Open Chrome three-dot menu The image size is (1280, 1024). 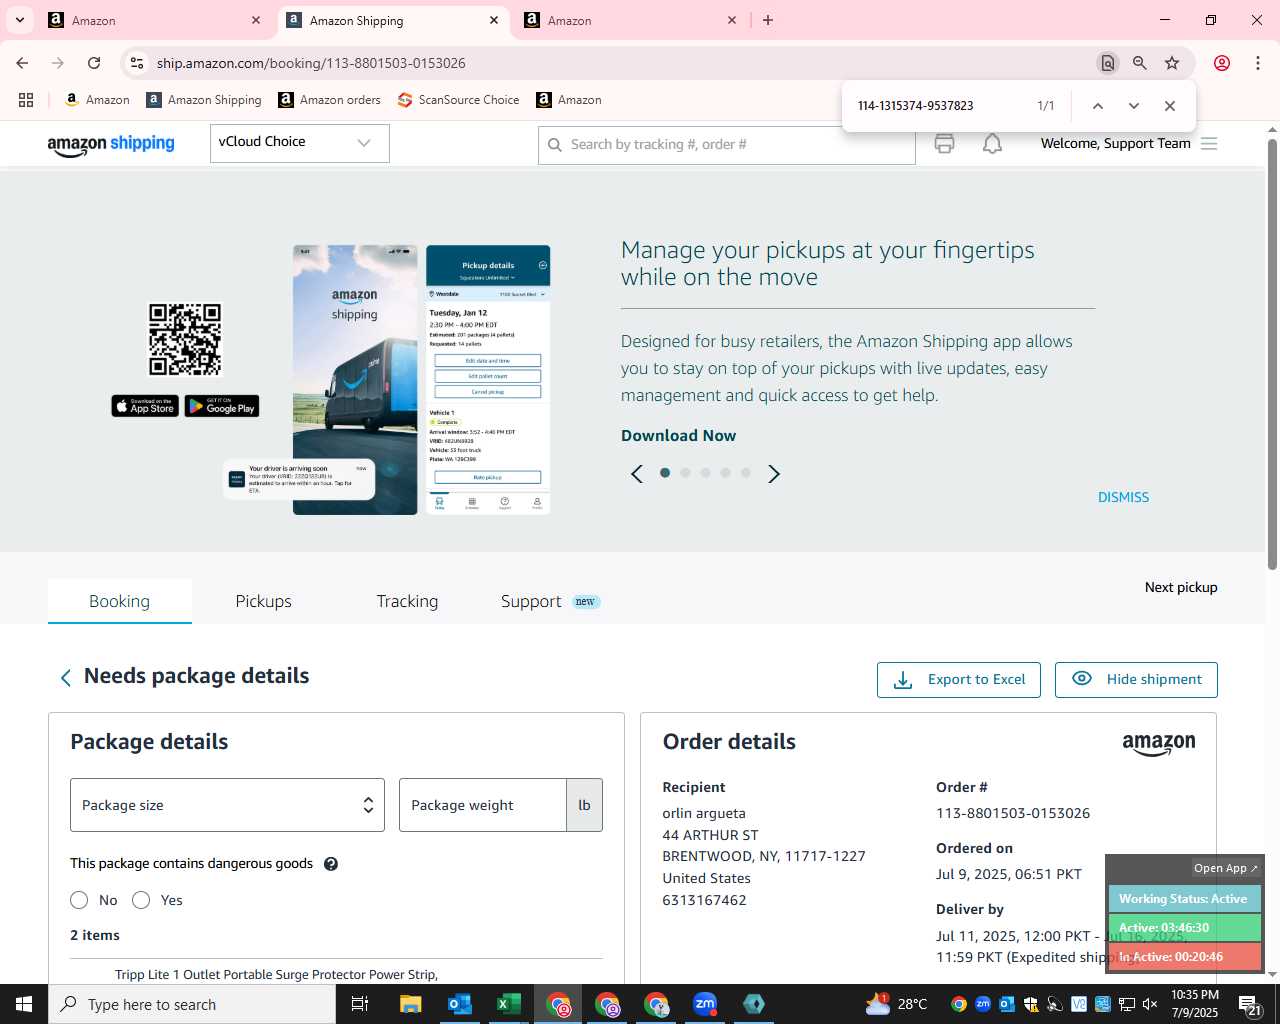(1257, 63)
